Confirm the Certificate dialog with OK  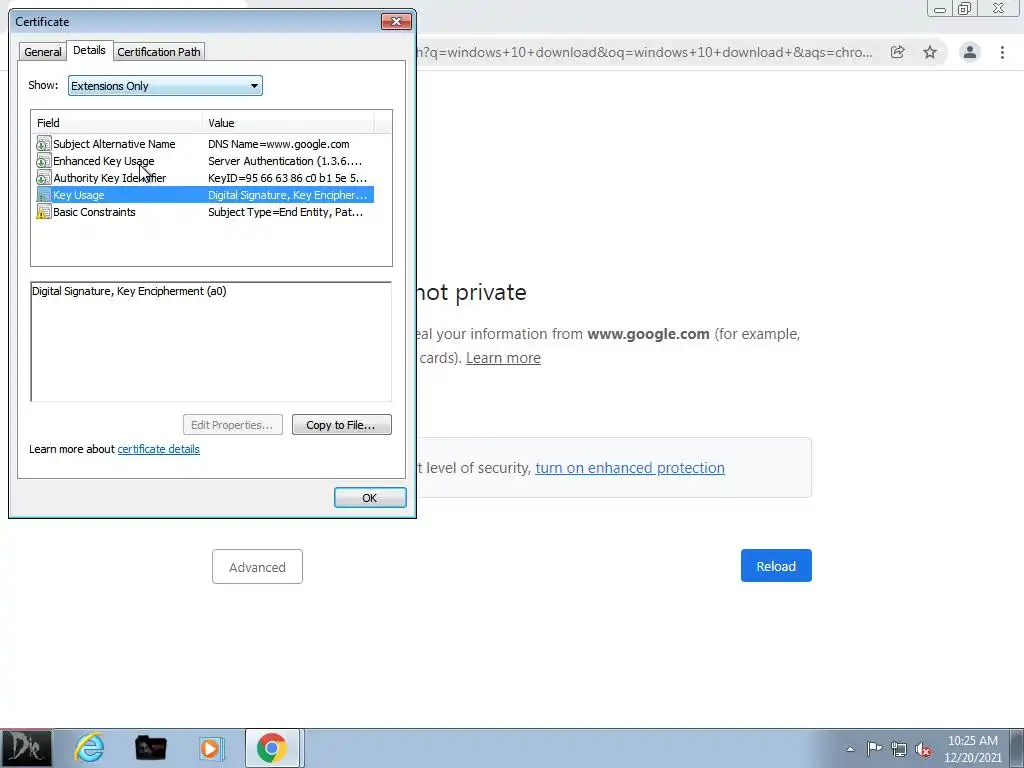point(370,498)
